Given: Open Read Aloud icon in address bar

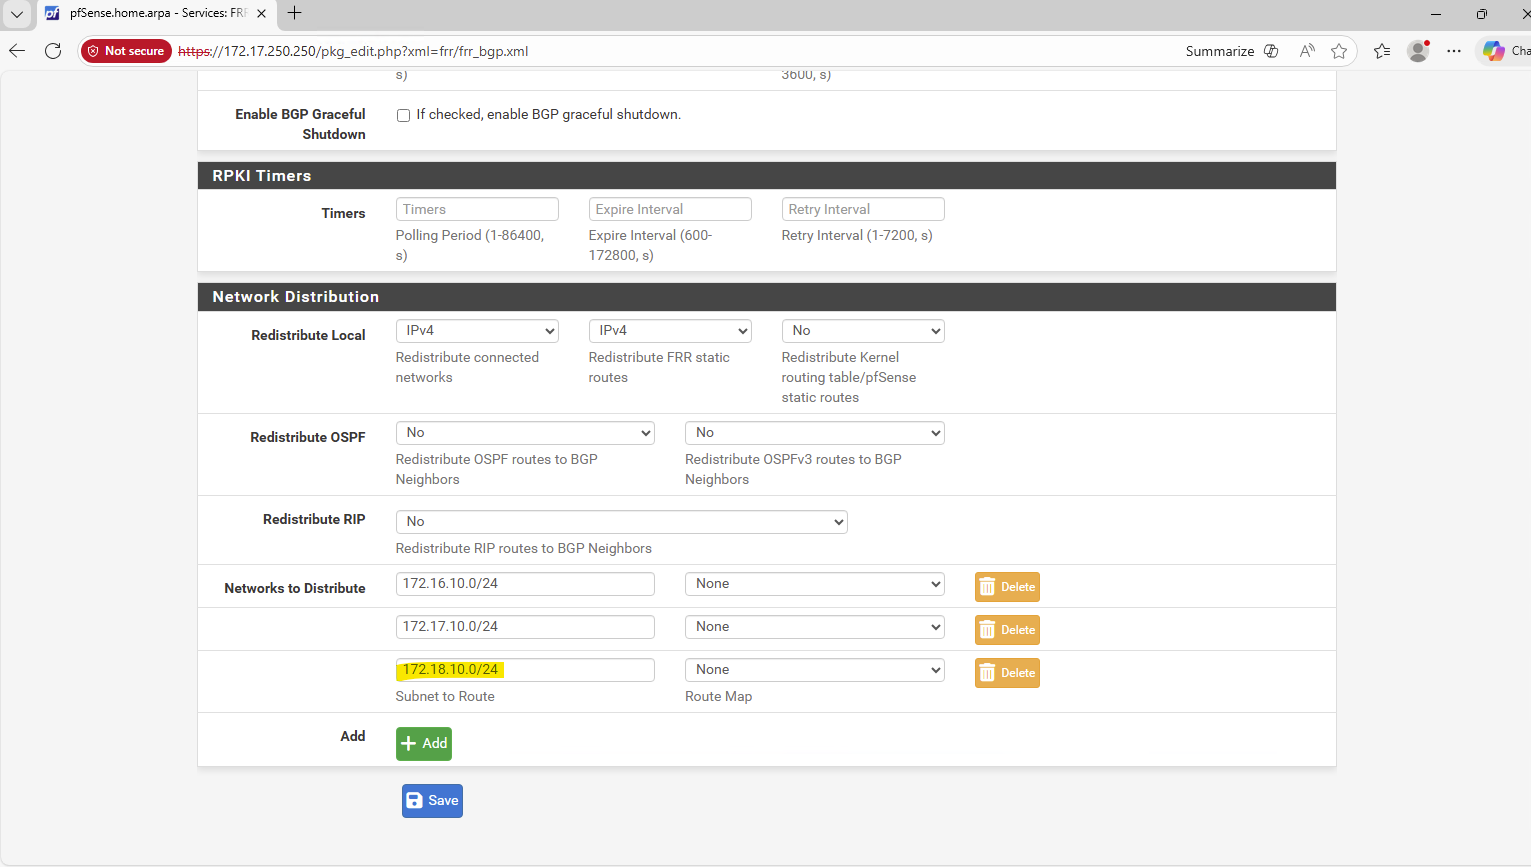Looking at the screenshot, I should pos(1307,51).
